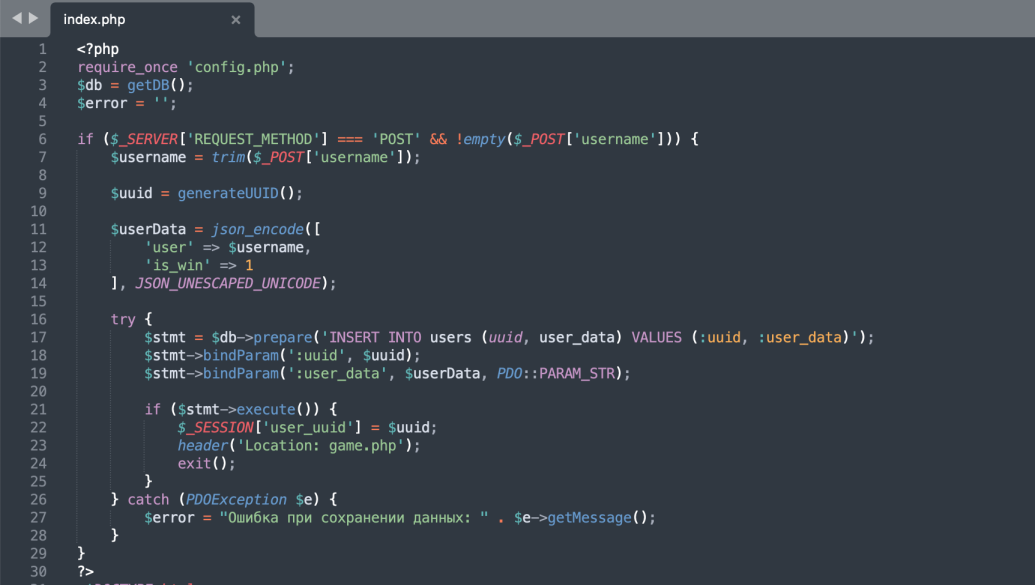The image size is (1035, 585).
Task: Click line number 5 in the gutter
Action: point(42,121)
